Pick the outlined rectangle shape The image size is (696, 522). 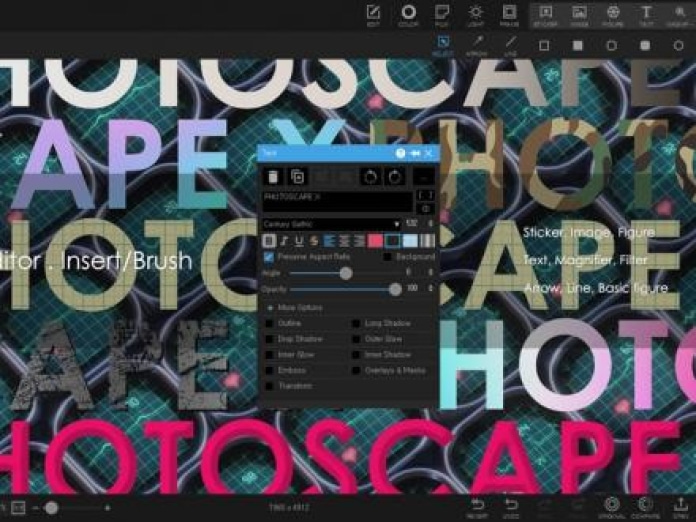544,45
